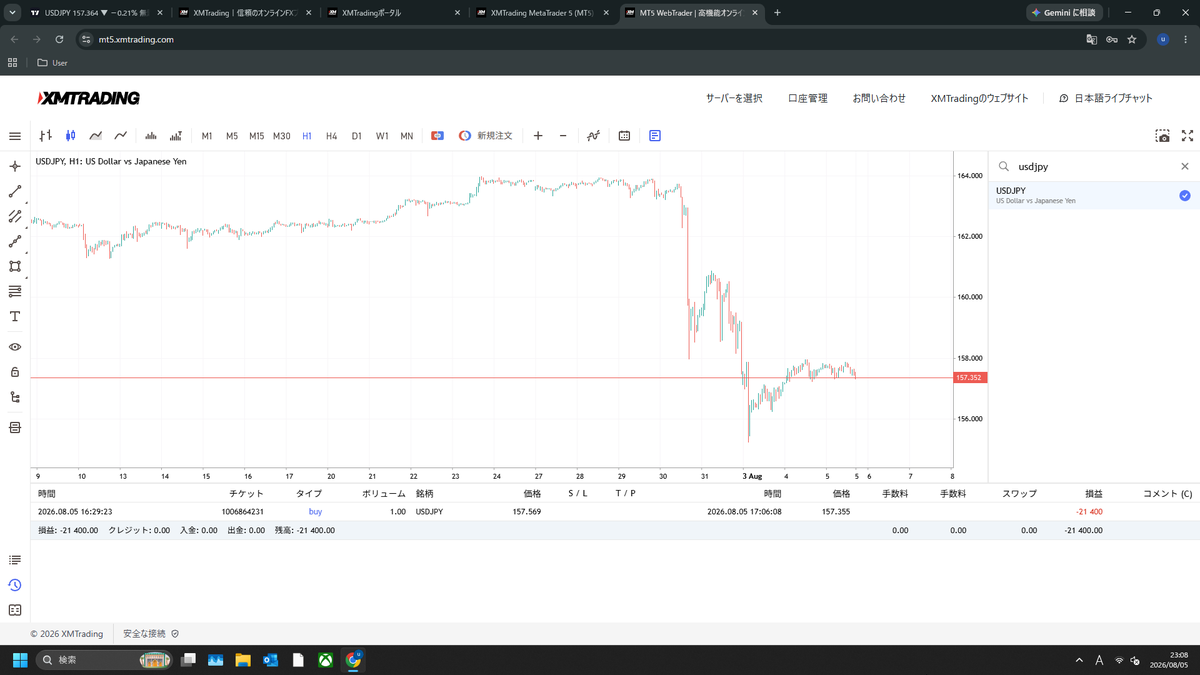Select the text label tool
This screenshot has height=675, width=1200.
(15, 316)
